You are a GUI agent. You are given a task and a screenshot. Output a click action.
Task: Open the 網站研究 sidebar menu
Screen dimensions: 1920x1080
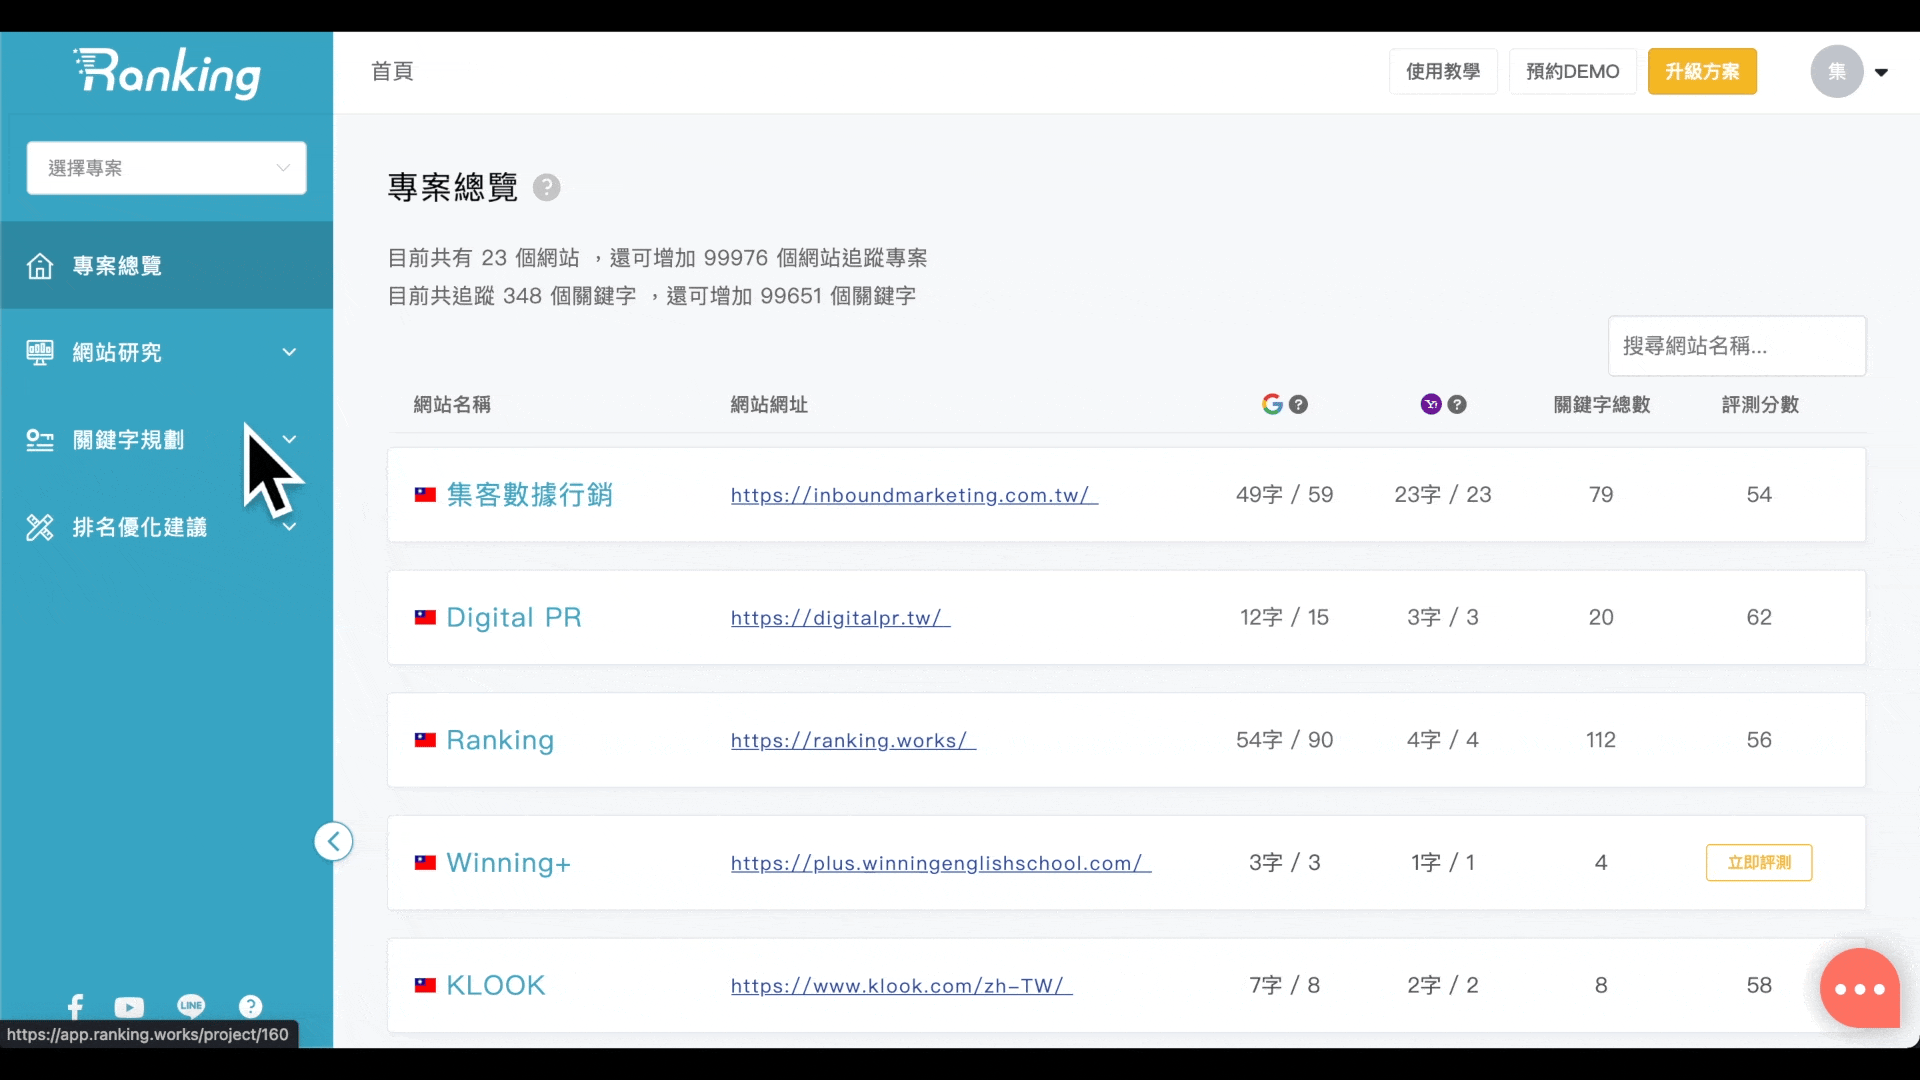(166, 352)
